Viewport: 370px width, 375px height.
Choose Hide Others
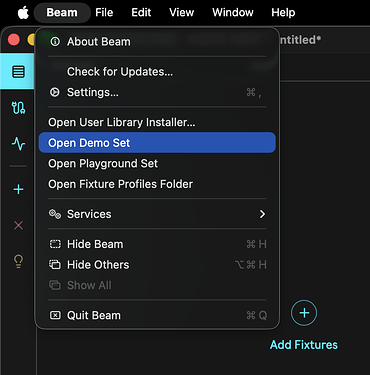pos(157,265)
